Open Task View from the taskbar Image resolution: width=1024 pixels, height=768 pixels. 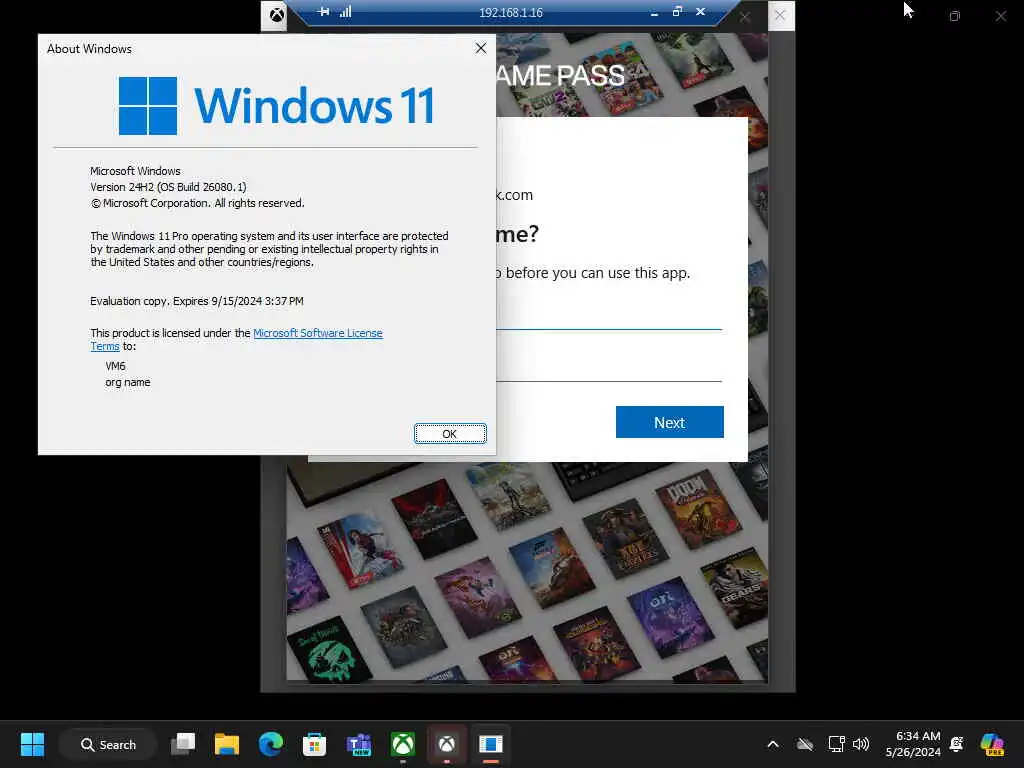pyautogui.click(x=183, y=744)
